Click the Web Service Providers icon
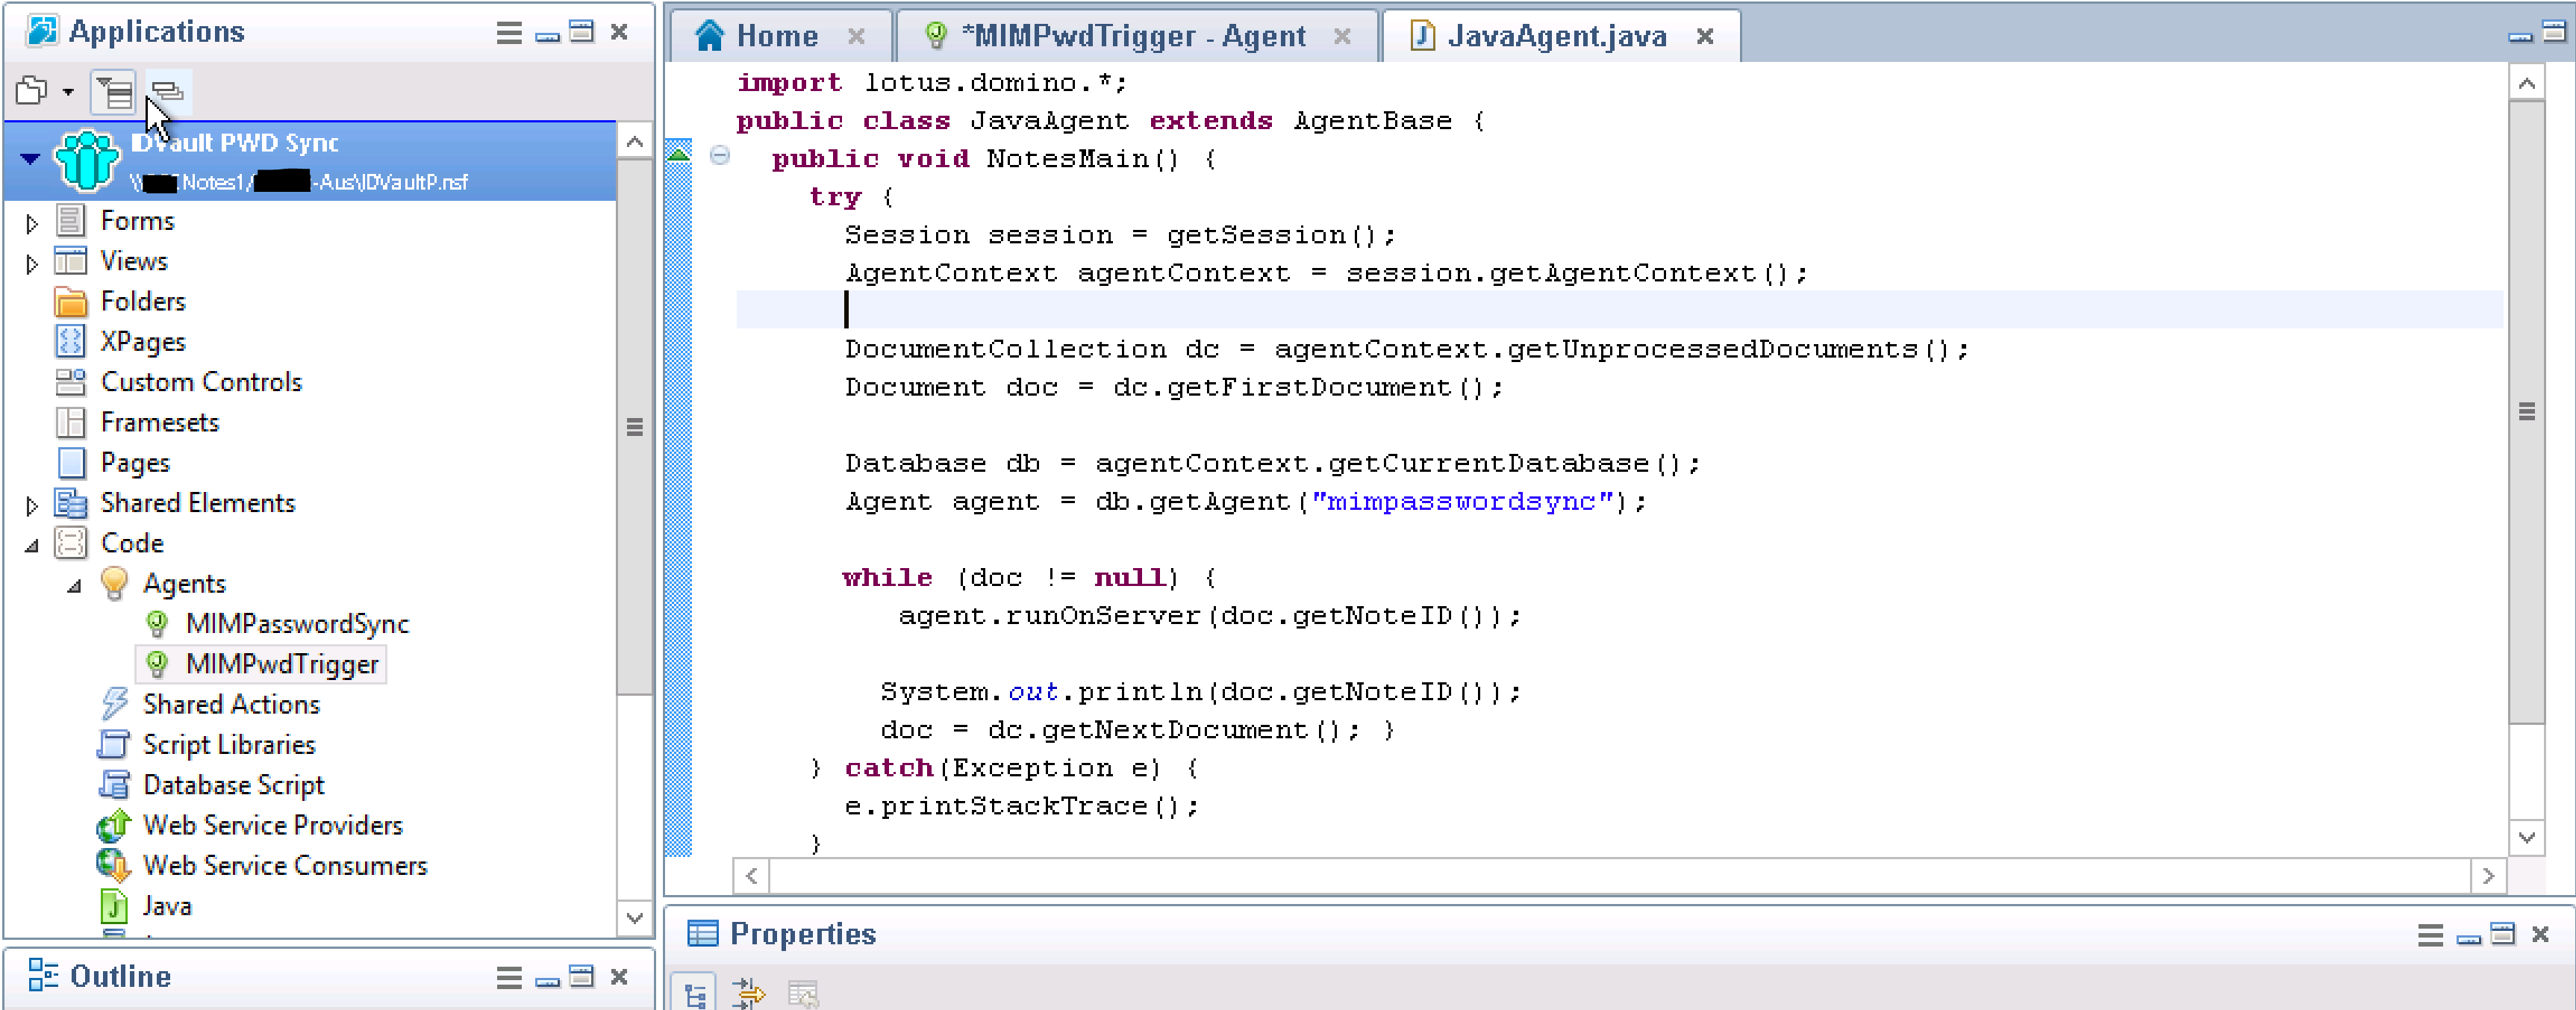2576x1010 pixels. click(x=115, y=825)
